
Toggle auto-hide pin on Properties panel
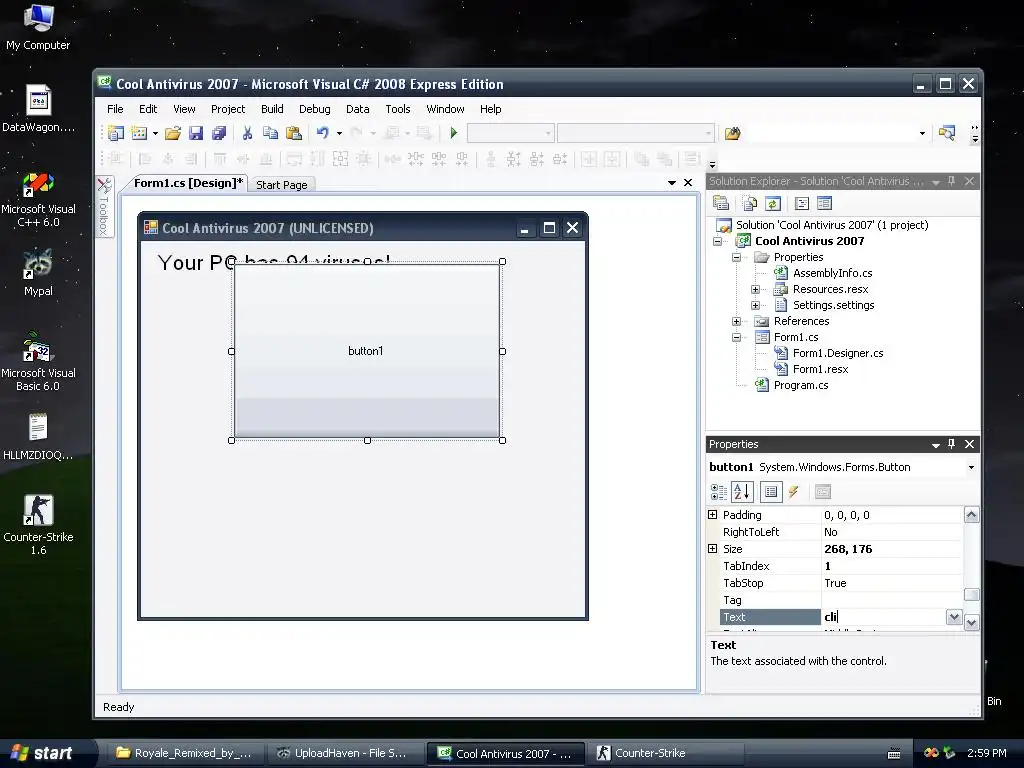tap(952, 444)
